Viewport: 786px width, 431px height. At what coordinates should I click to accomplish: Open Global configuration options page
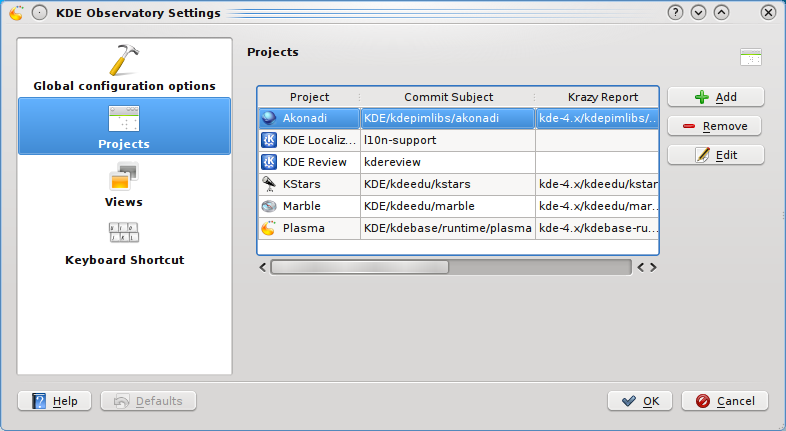124,68
